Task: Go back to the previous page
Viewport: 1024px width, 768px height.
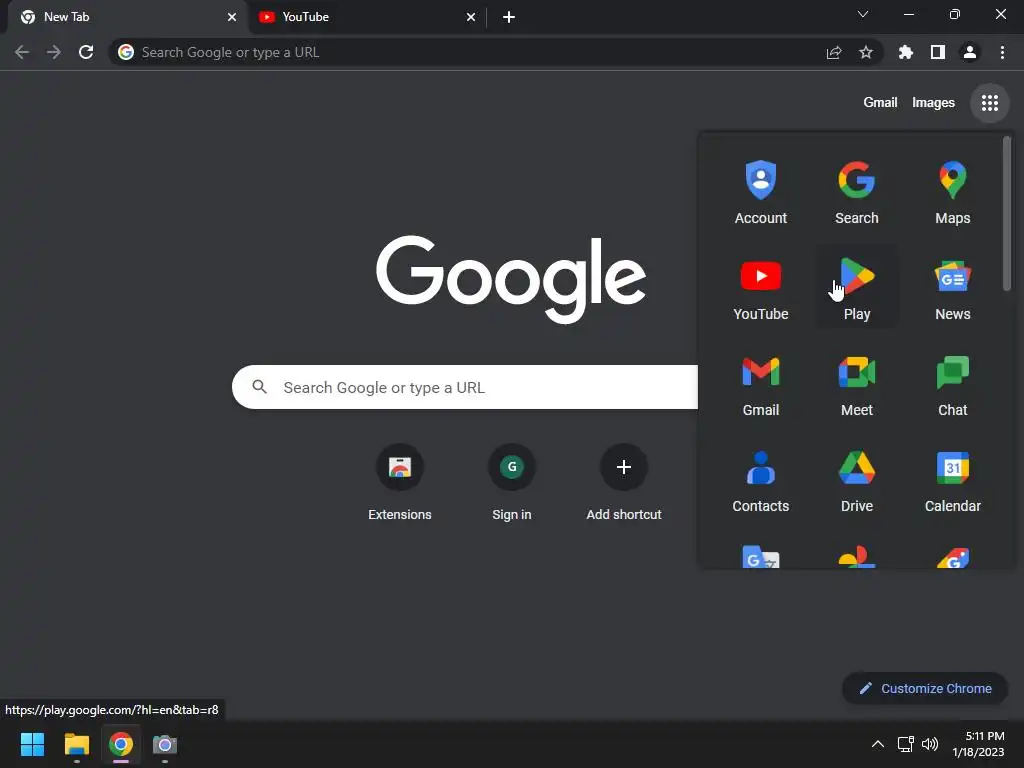Action: (x=22, y=52)
